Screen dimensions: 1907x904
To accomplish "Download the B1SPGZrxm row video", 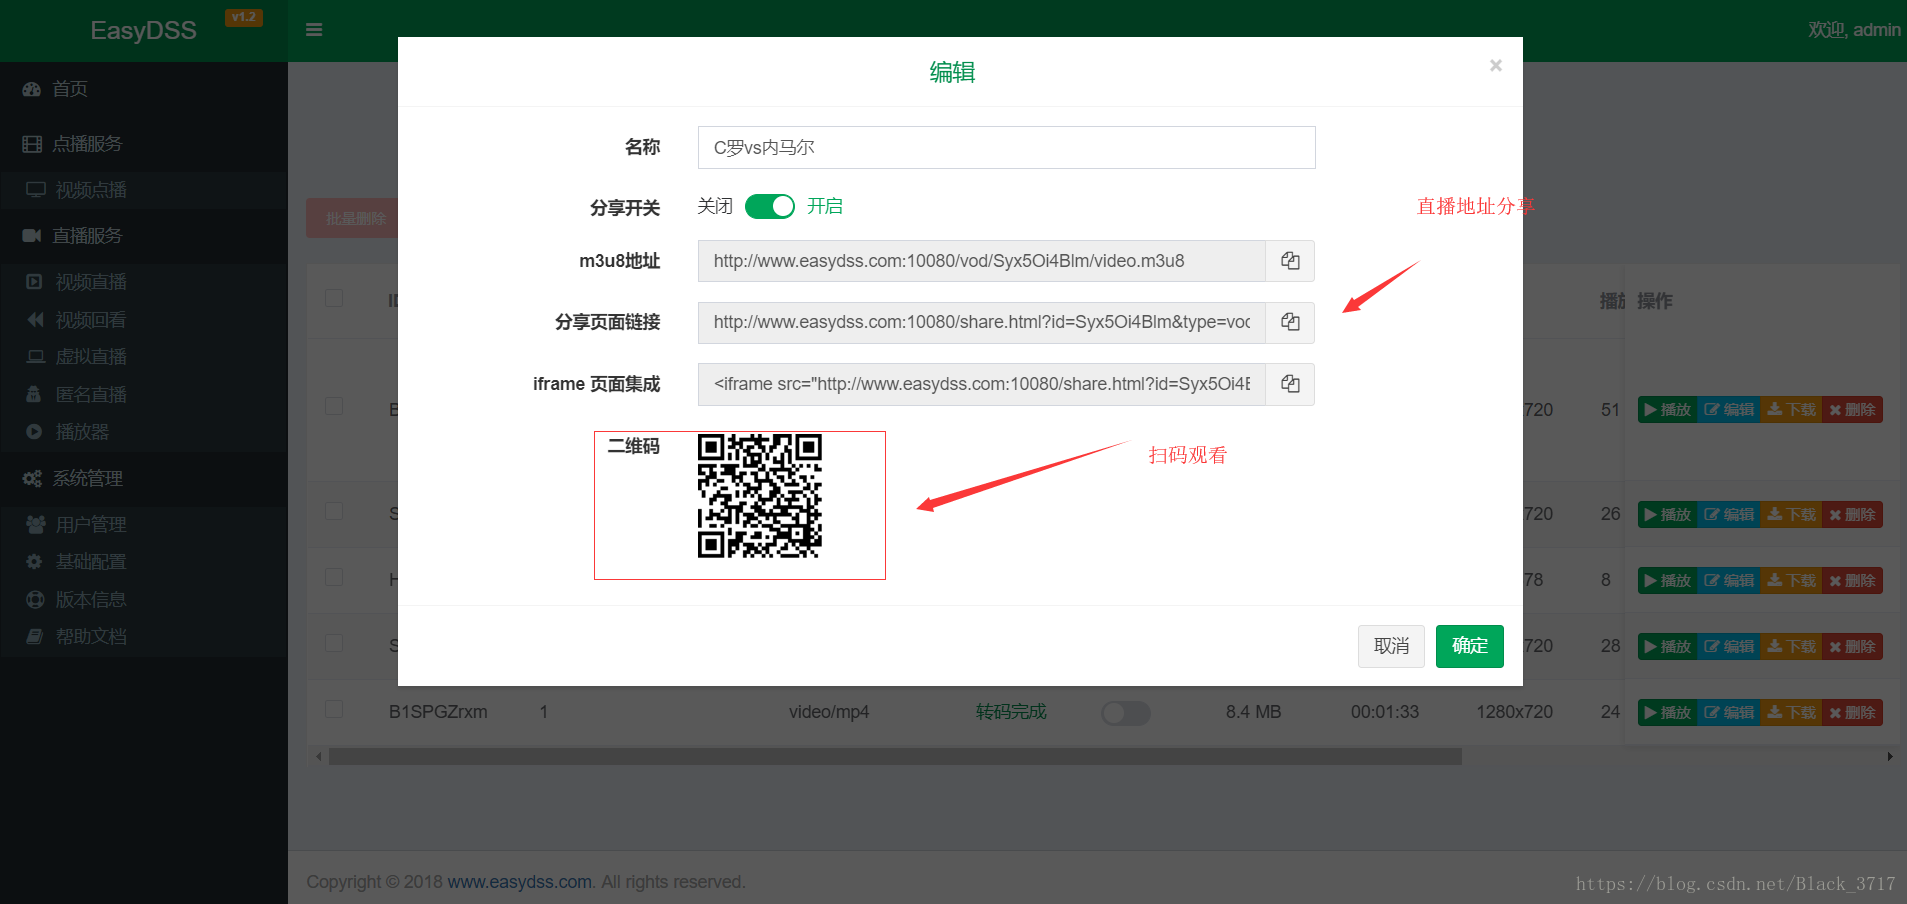I will click(1791, 713).
